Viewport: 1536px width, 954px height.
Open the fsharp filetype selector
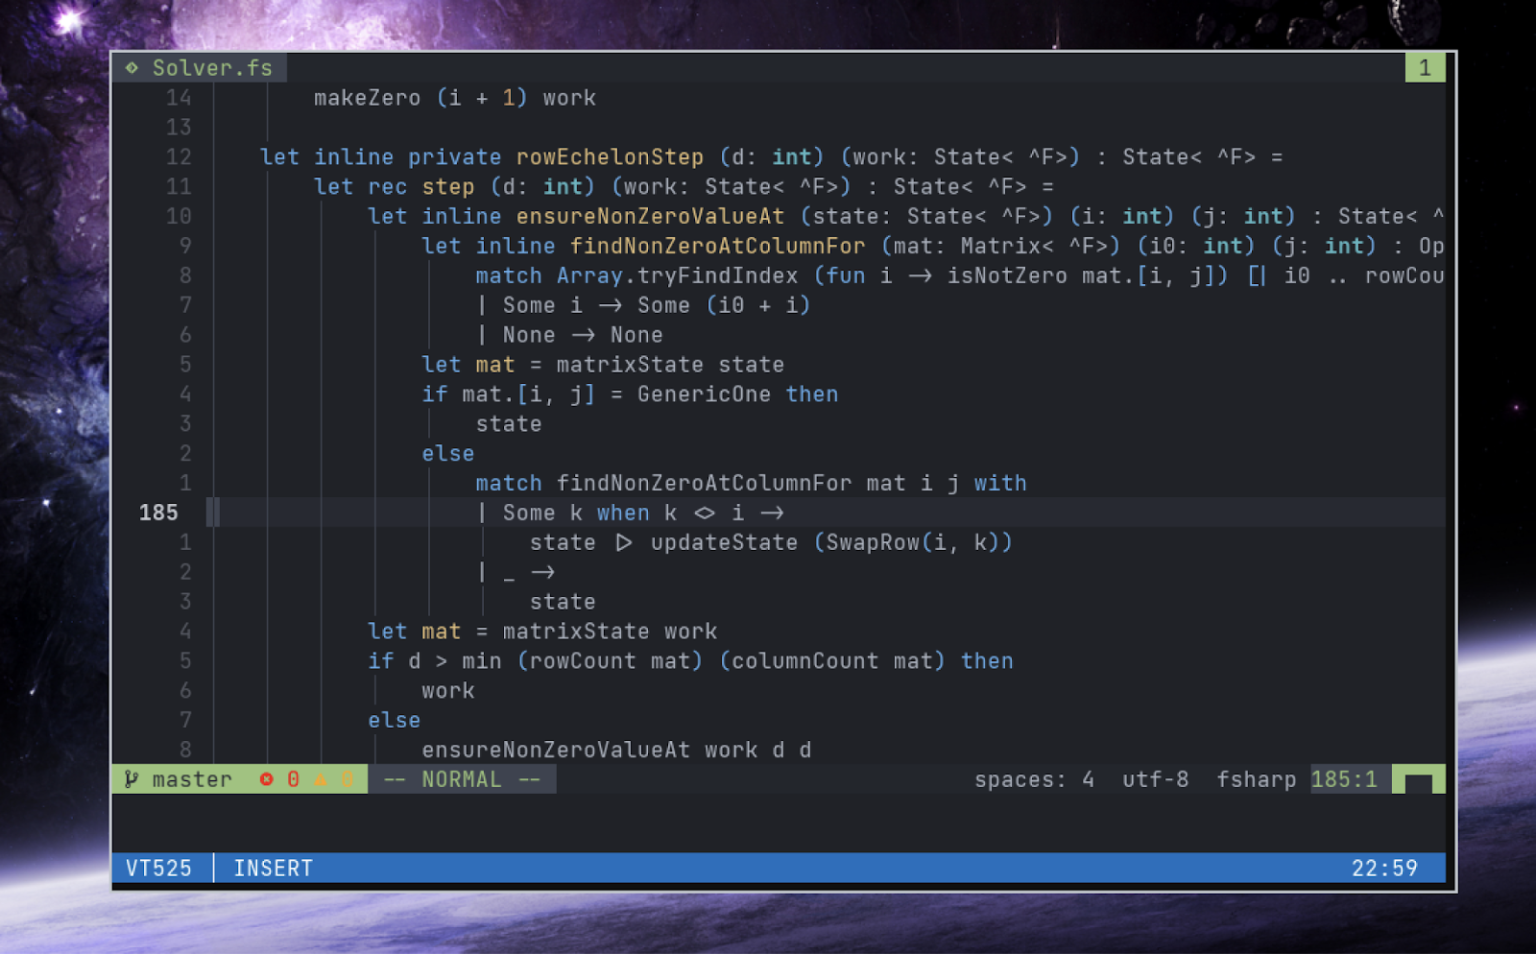click(x=1256, y=779)
